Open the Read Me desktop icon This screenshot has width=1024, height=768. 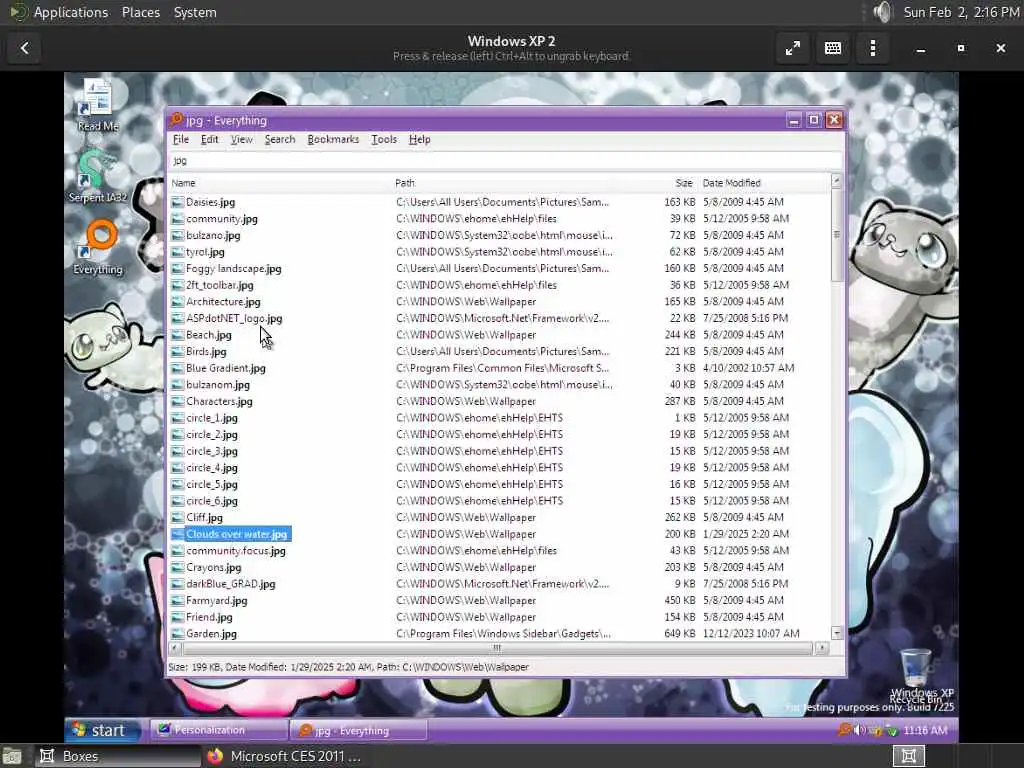click(x=97, y=104)
